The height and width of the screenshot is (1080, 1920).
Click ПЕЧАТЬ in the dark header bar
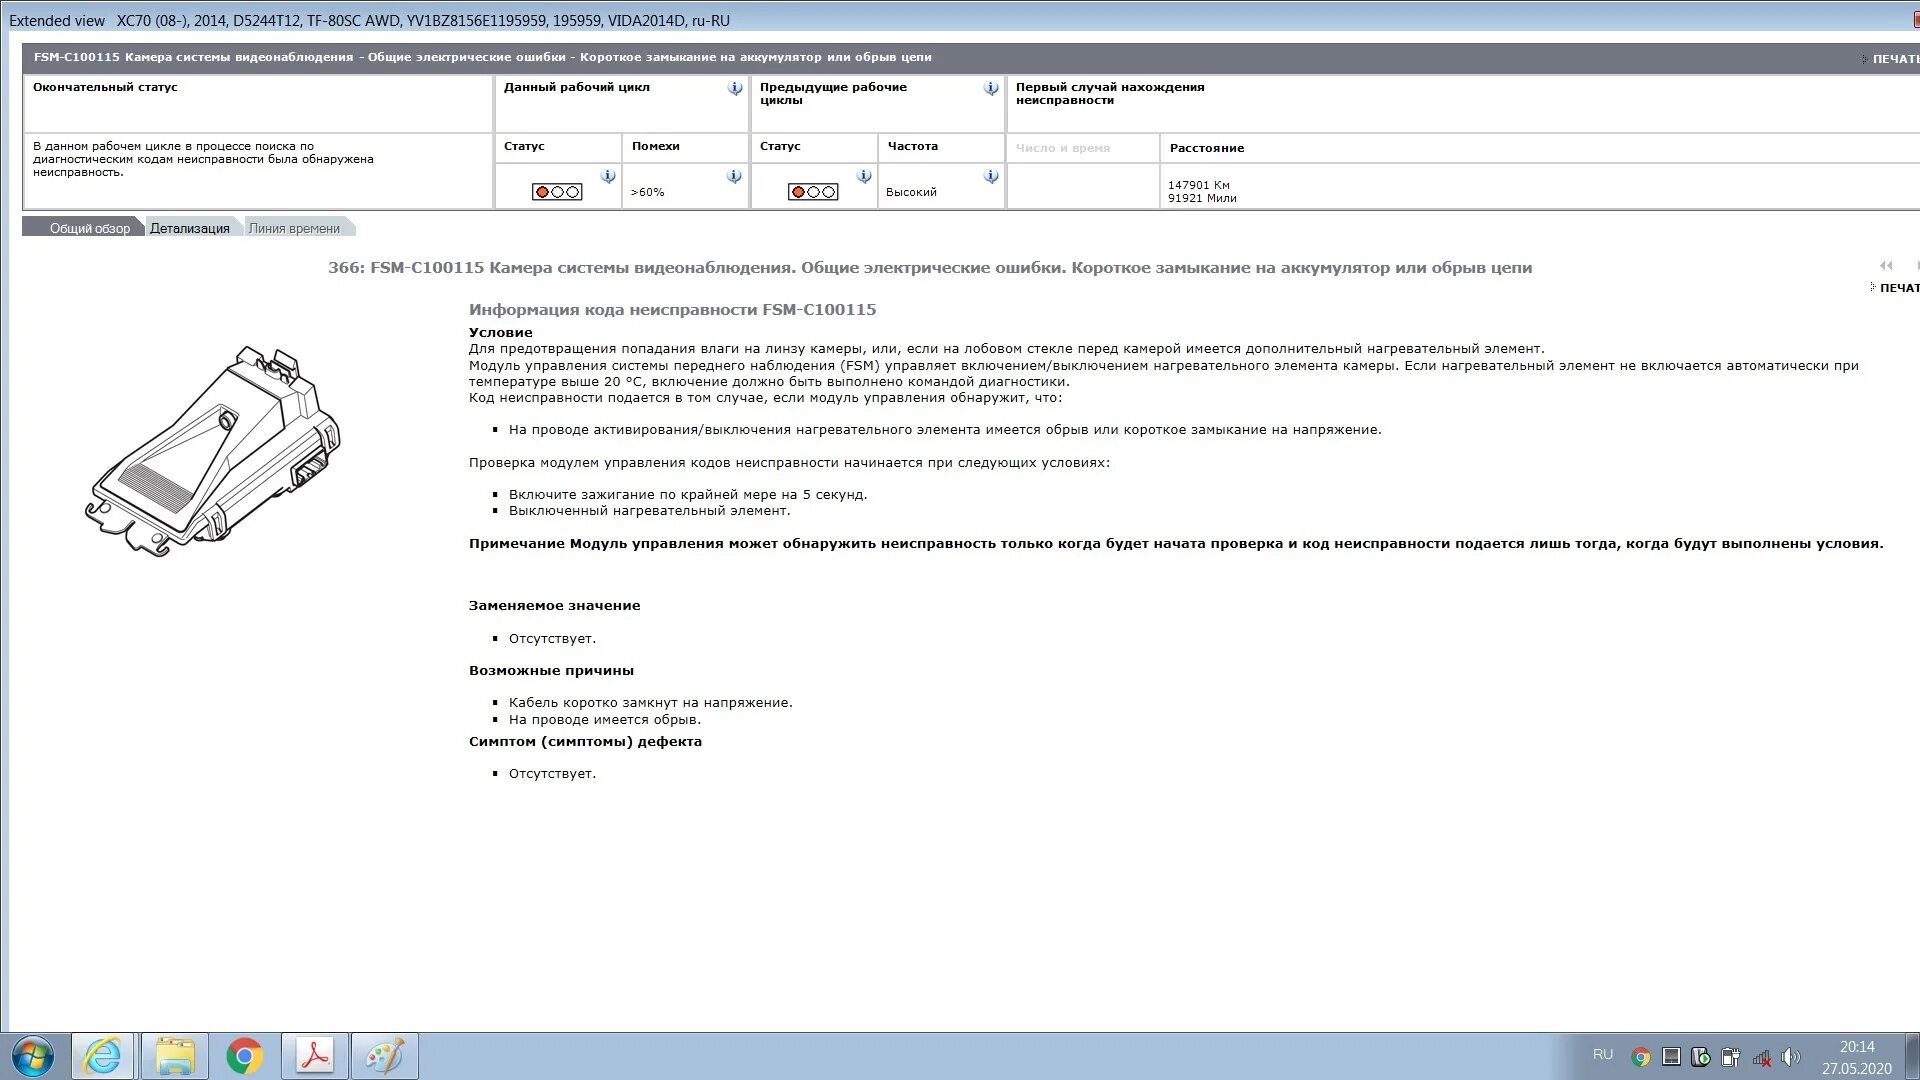point(1895,59)
